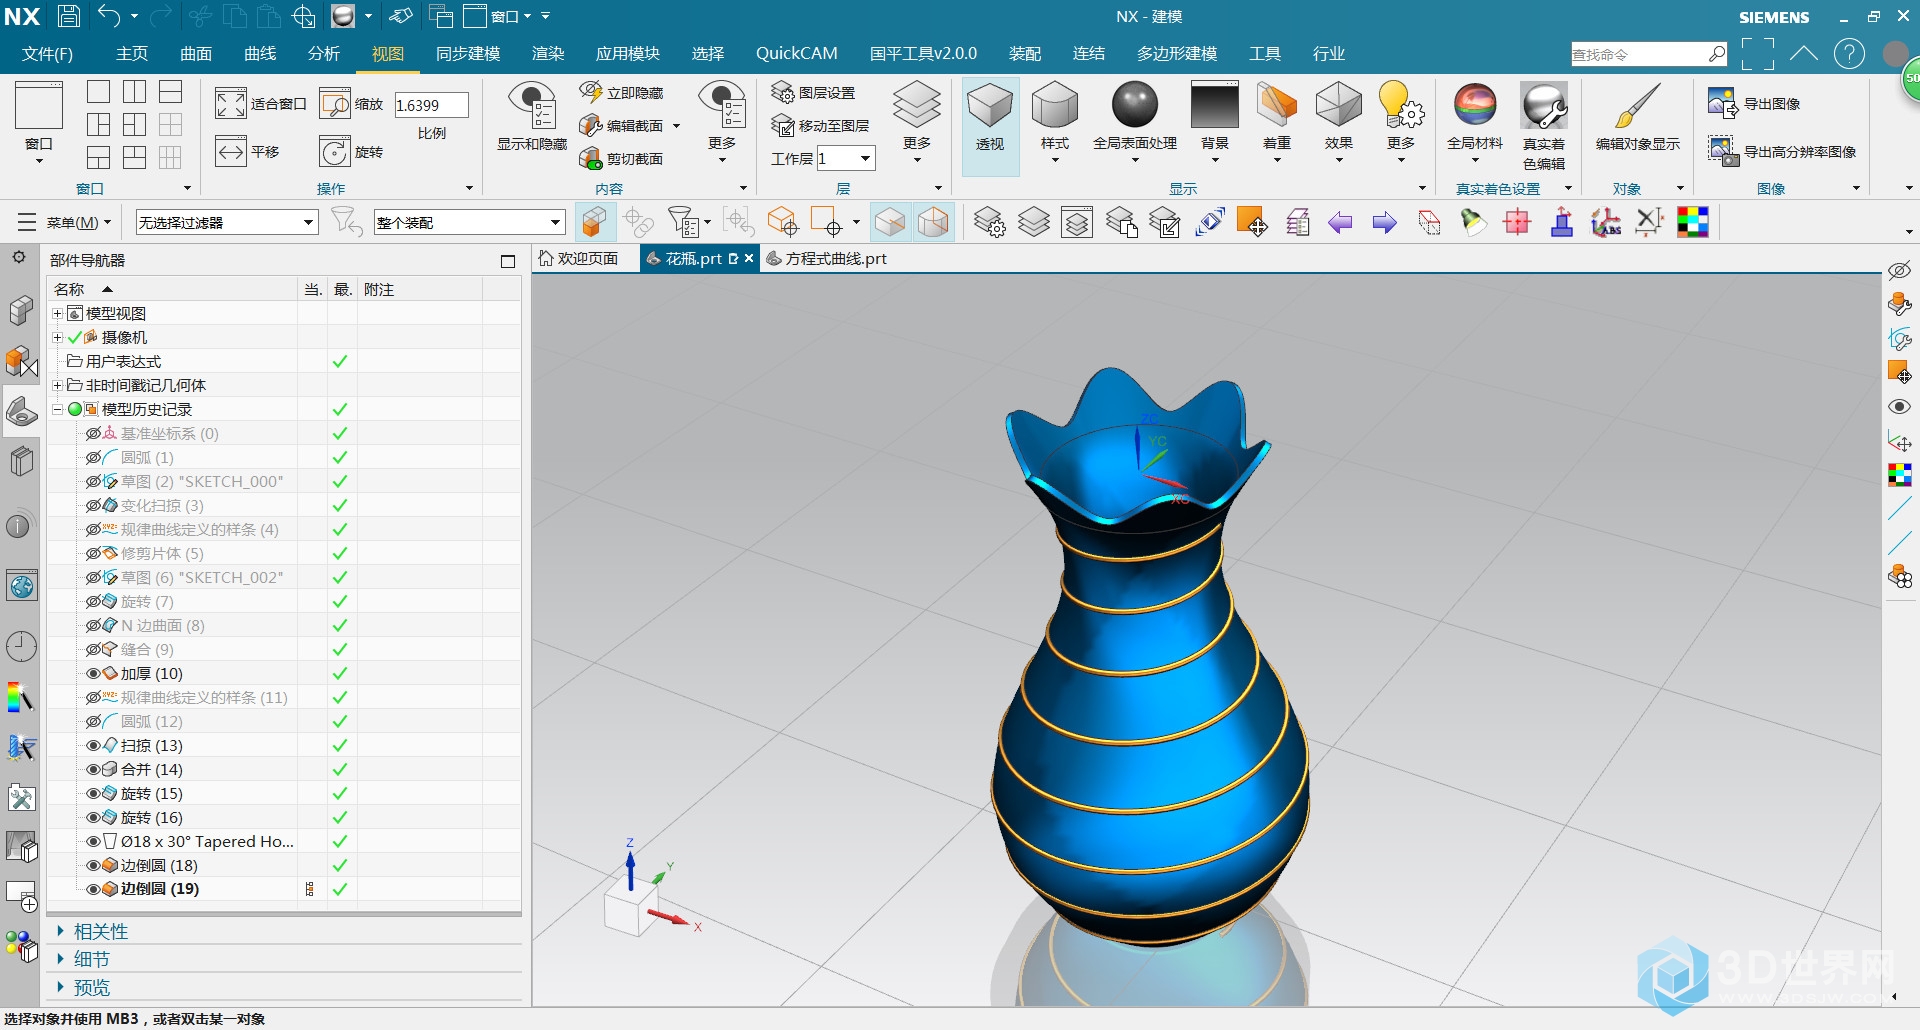
Task: Switch to the 同步建模 ribbon tab
Action: (468, 53)
